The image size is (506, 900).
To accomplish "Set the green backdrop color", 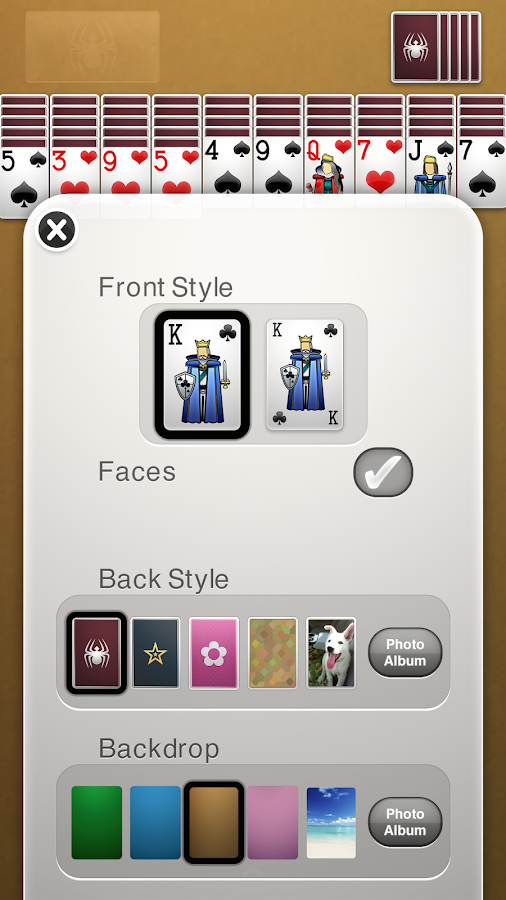I will point(96,823).
